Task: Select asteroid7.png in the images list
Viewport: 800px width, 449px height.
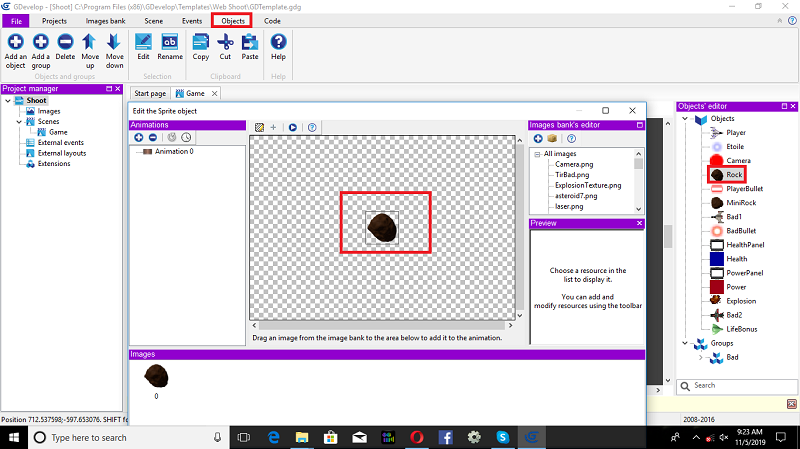Action: click(x=576, y=196)
